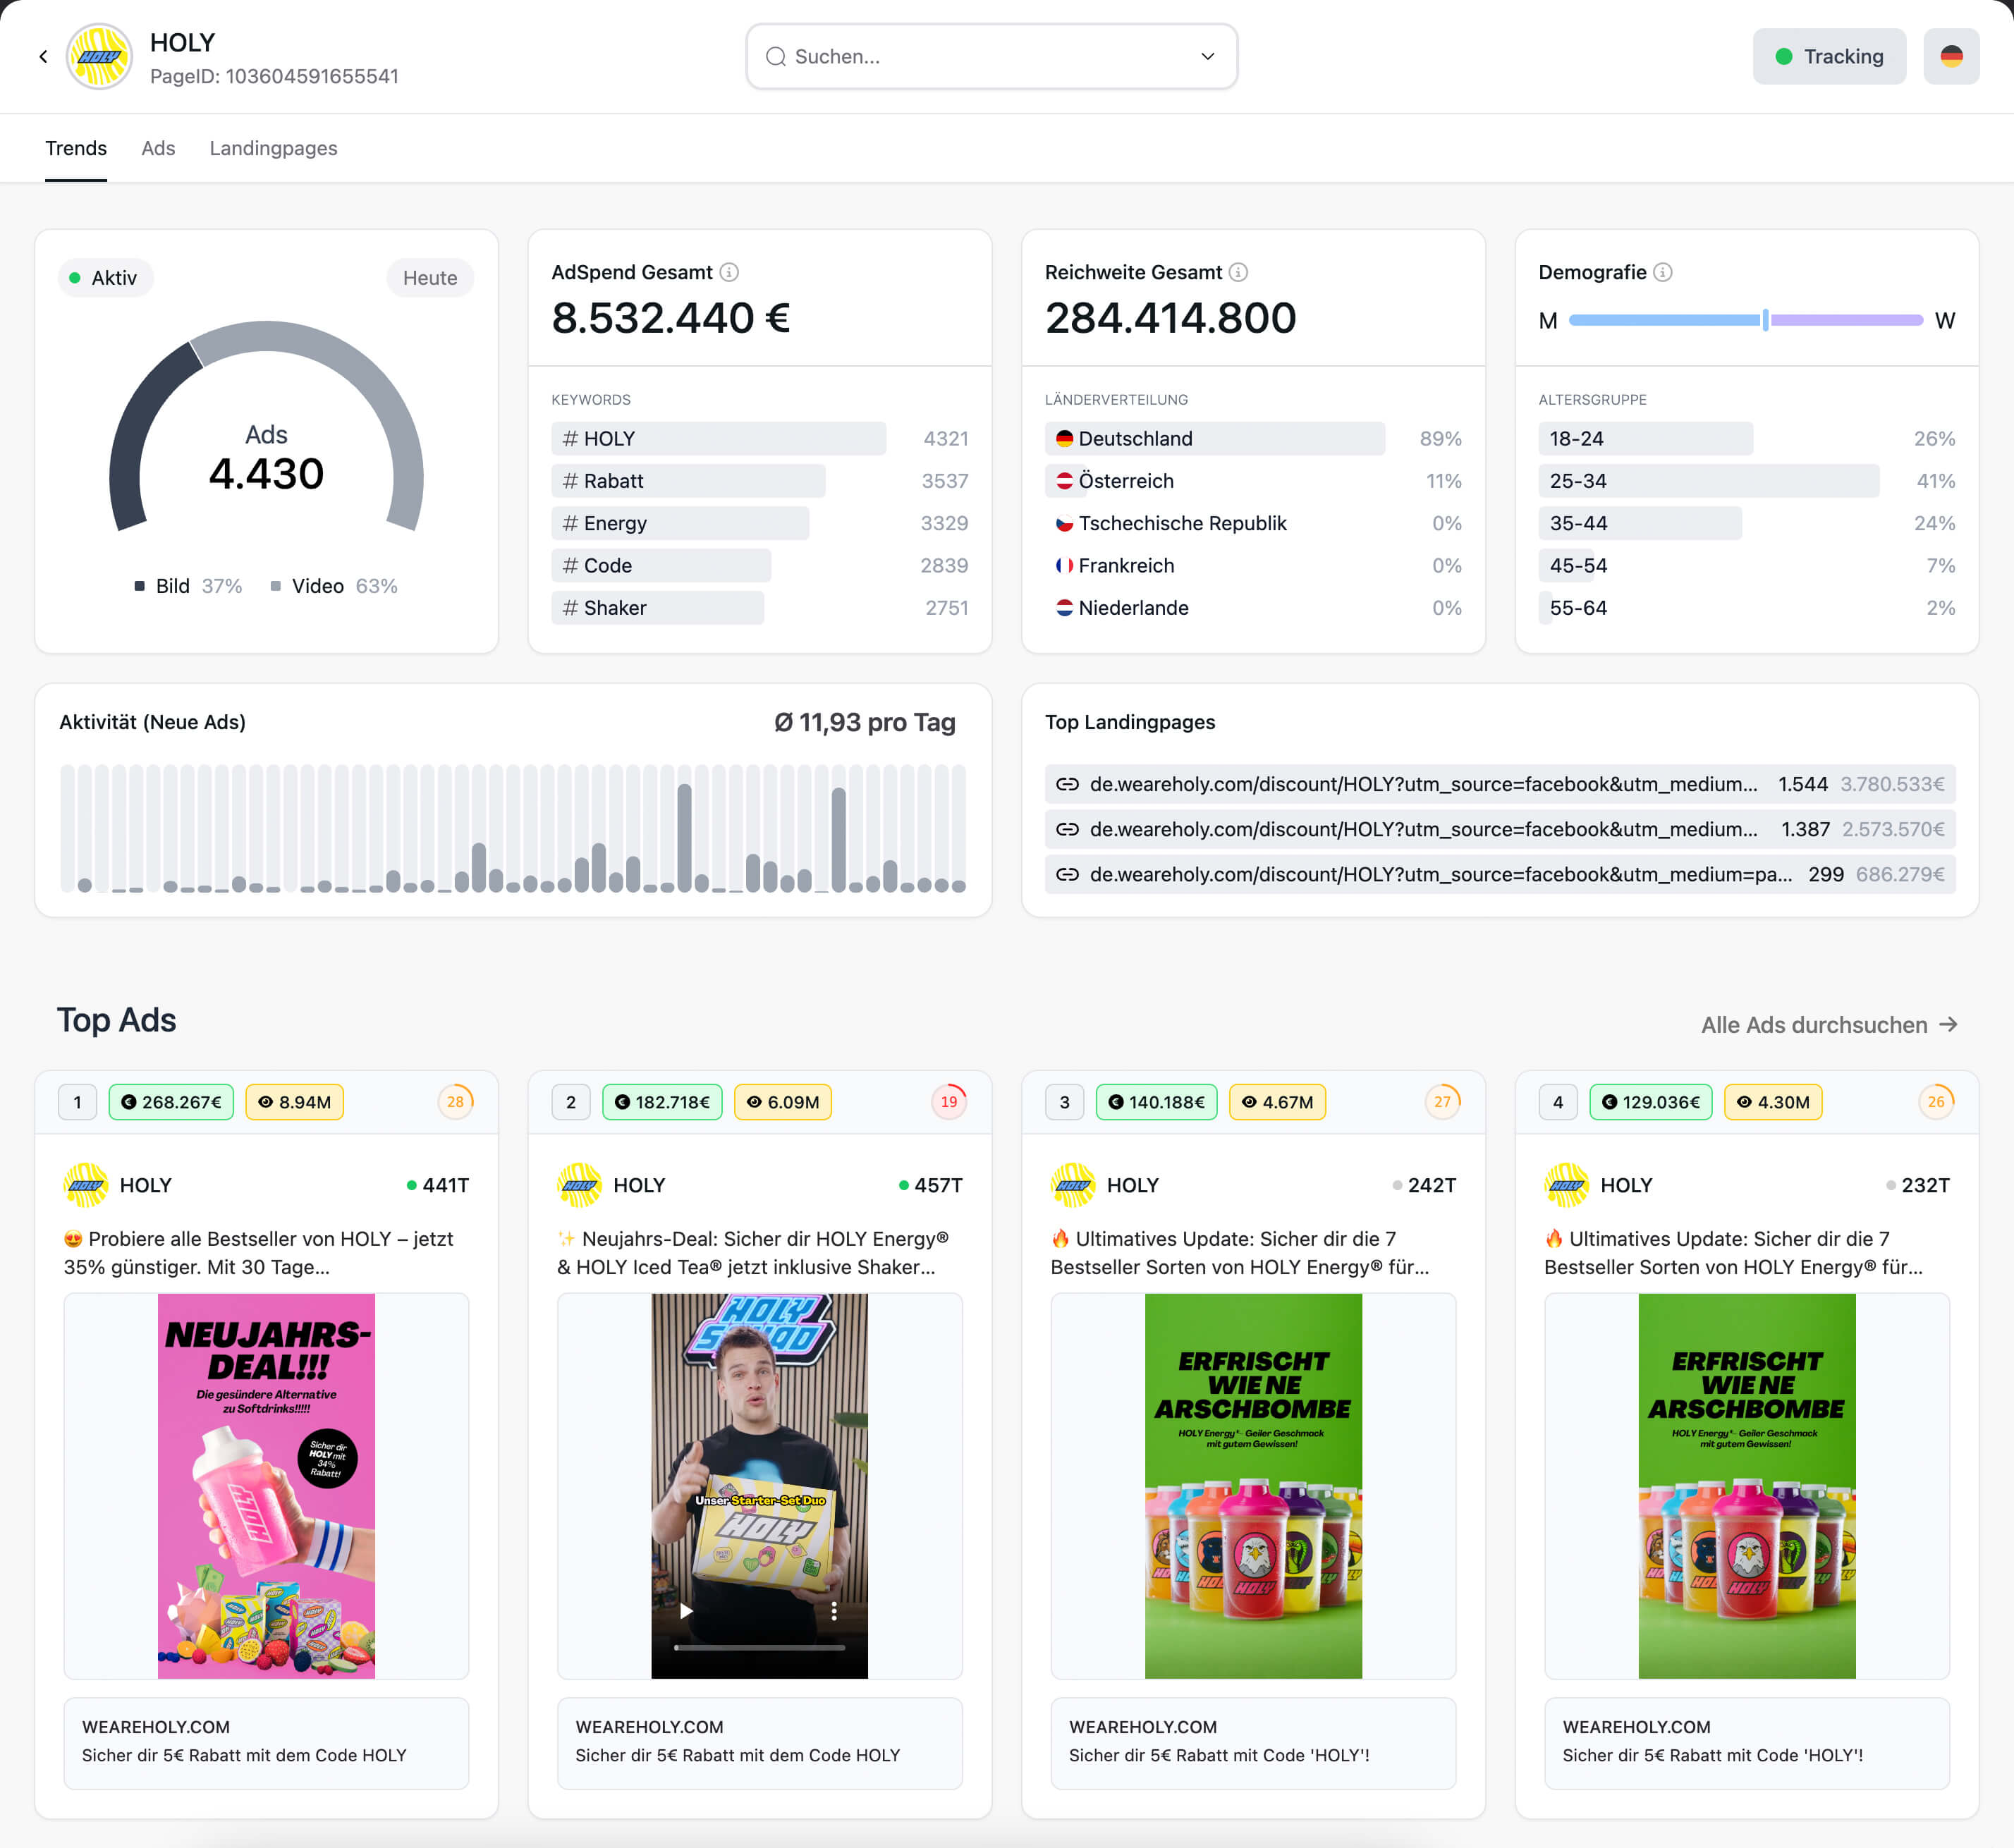Open the 268.267€ spend badge on ad 1
This screenshot has width=2014, height=1848.
coord(171,1101)
